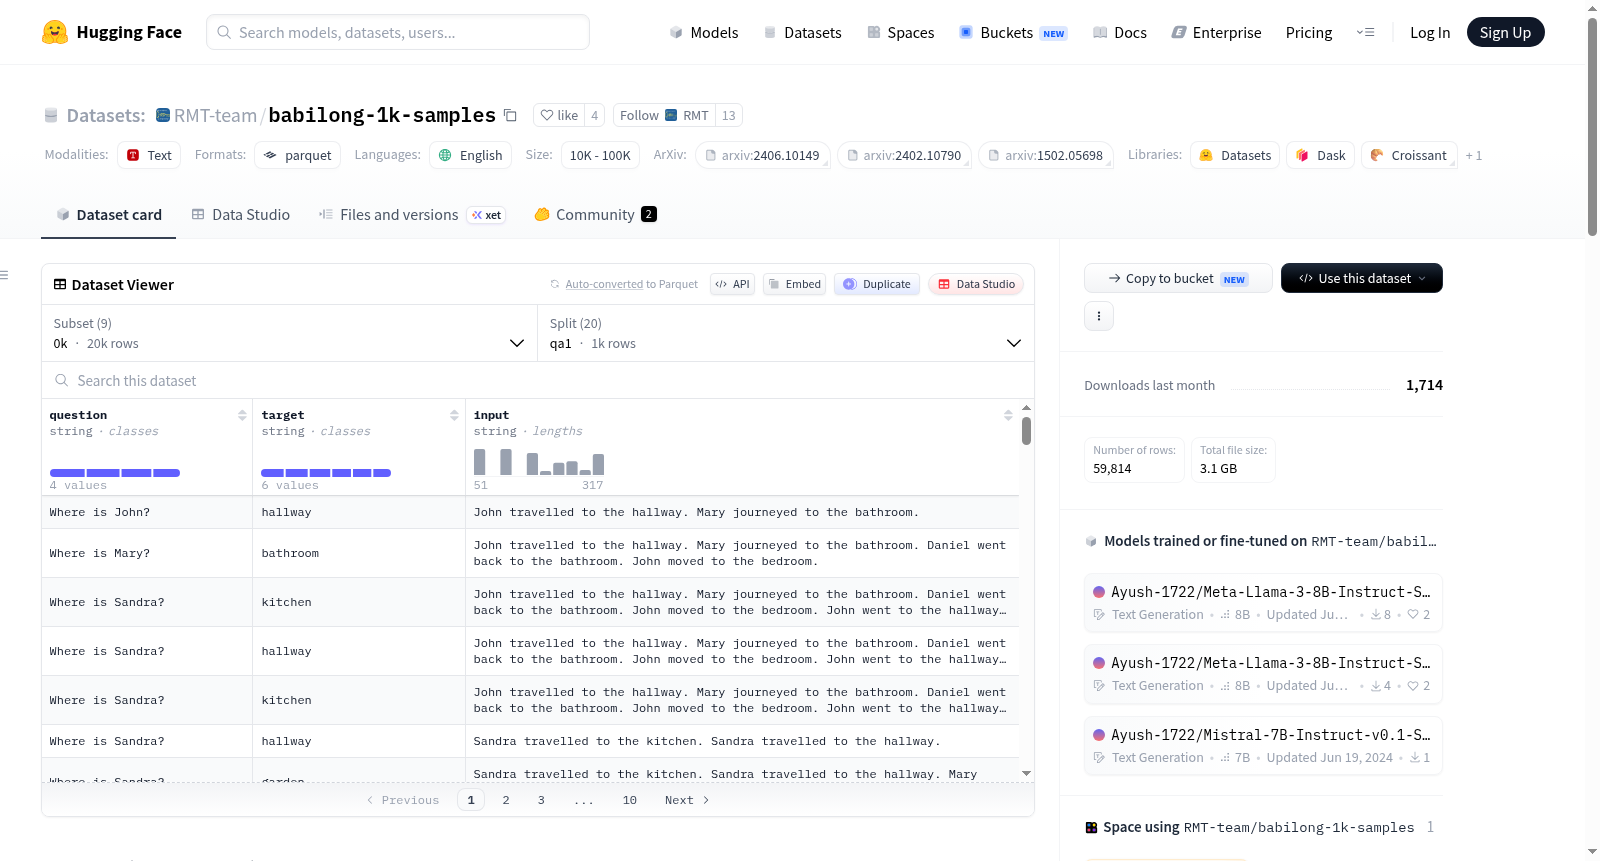Screen dimensions: 1600x861
Task: Focus the Search models, datasets, users field
Action: (x=398, y=32)
